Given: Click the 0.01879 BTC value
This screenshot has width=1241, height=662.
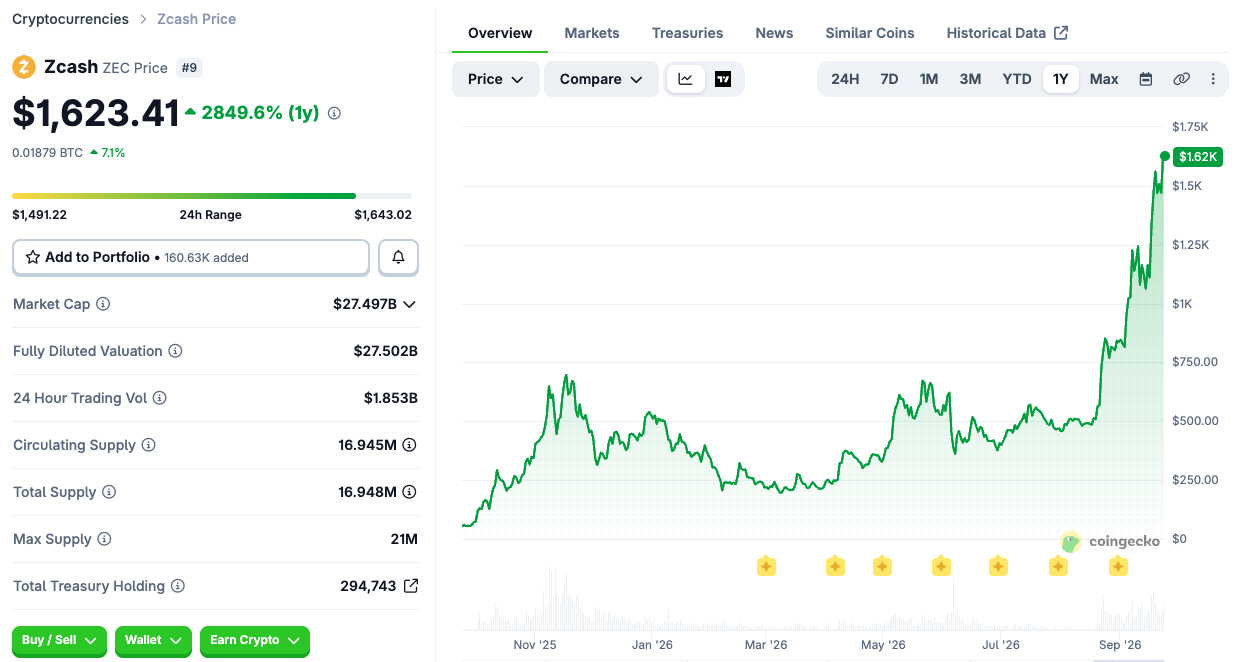Looking at the screenshot, I should pyautogui.click(x=47, y=152).
